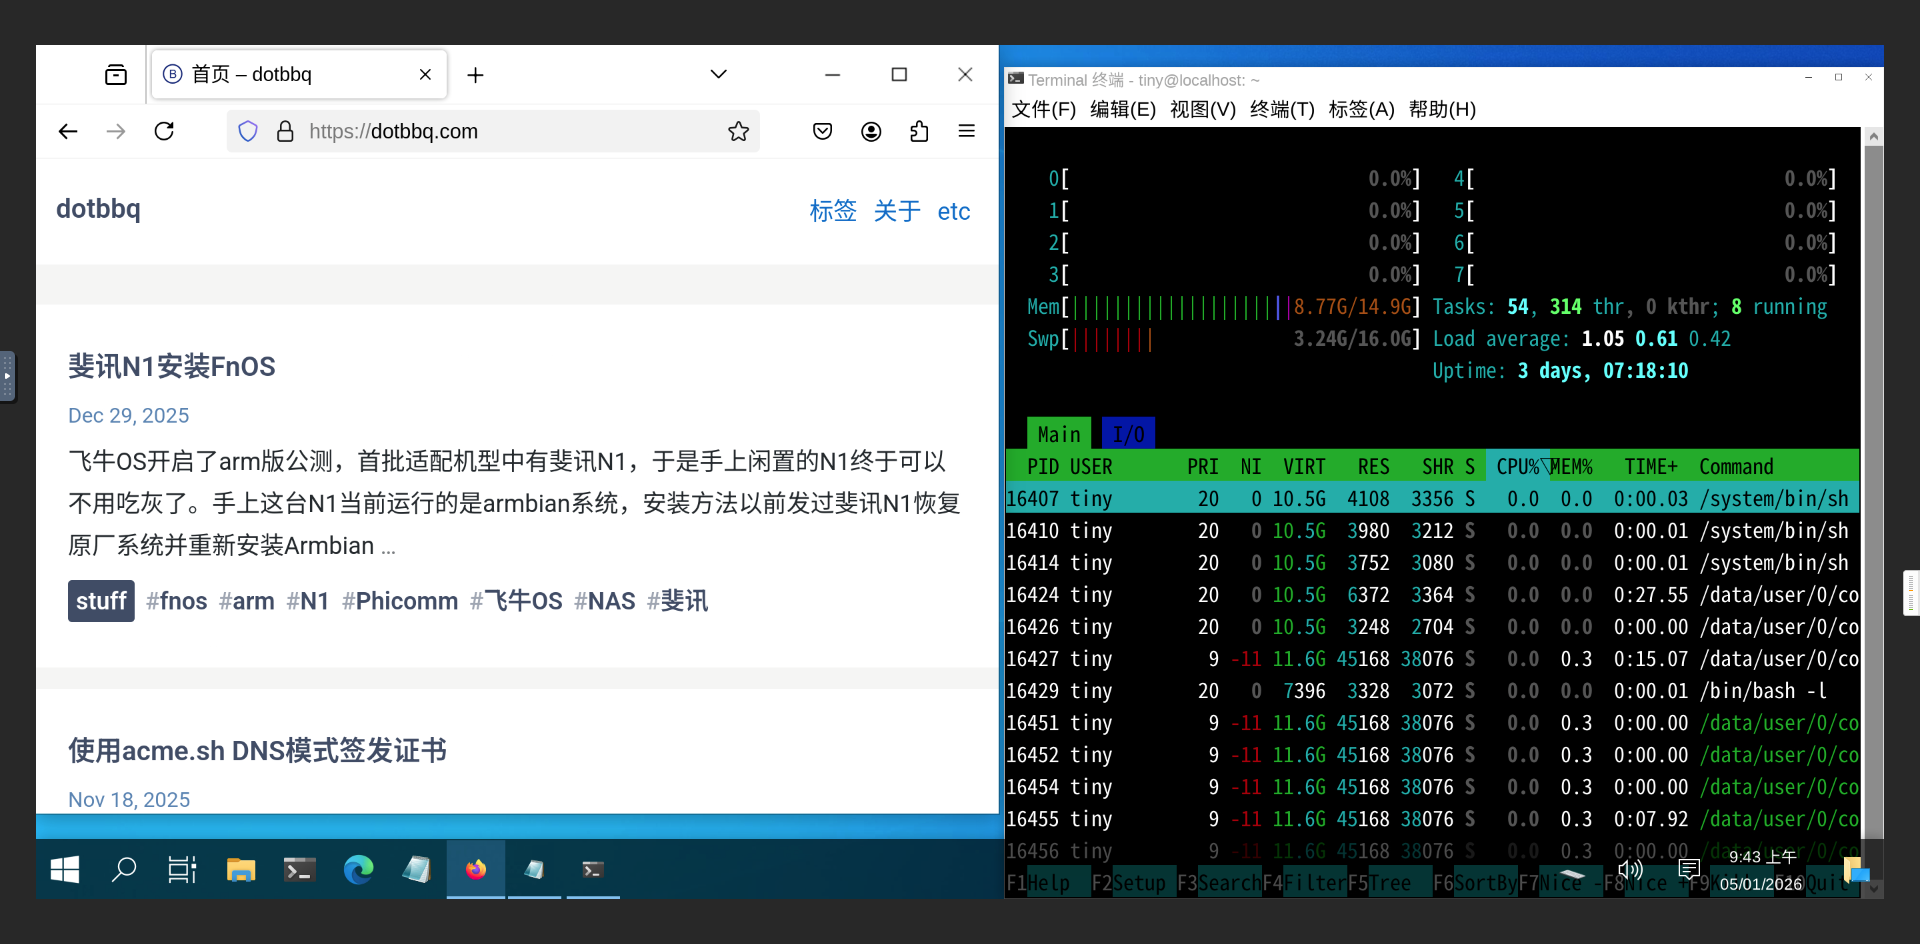Open the notifications icon in system tray

pos(1689,870)
